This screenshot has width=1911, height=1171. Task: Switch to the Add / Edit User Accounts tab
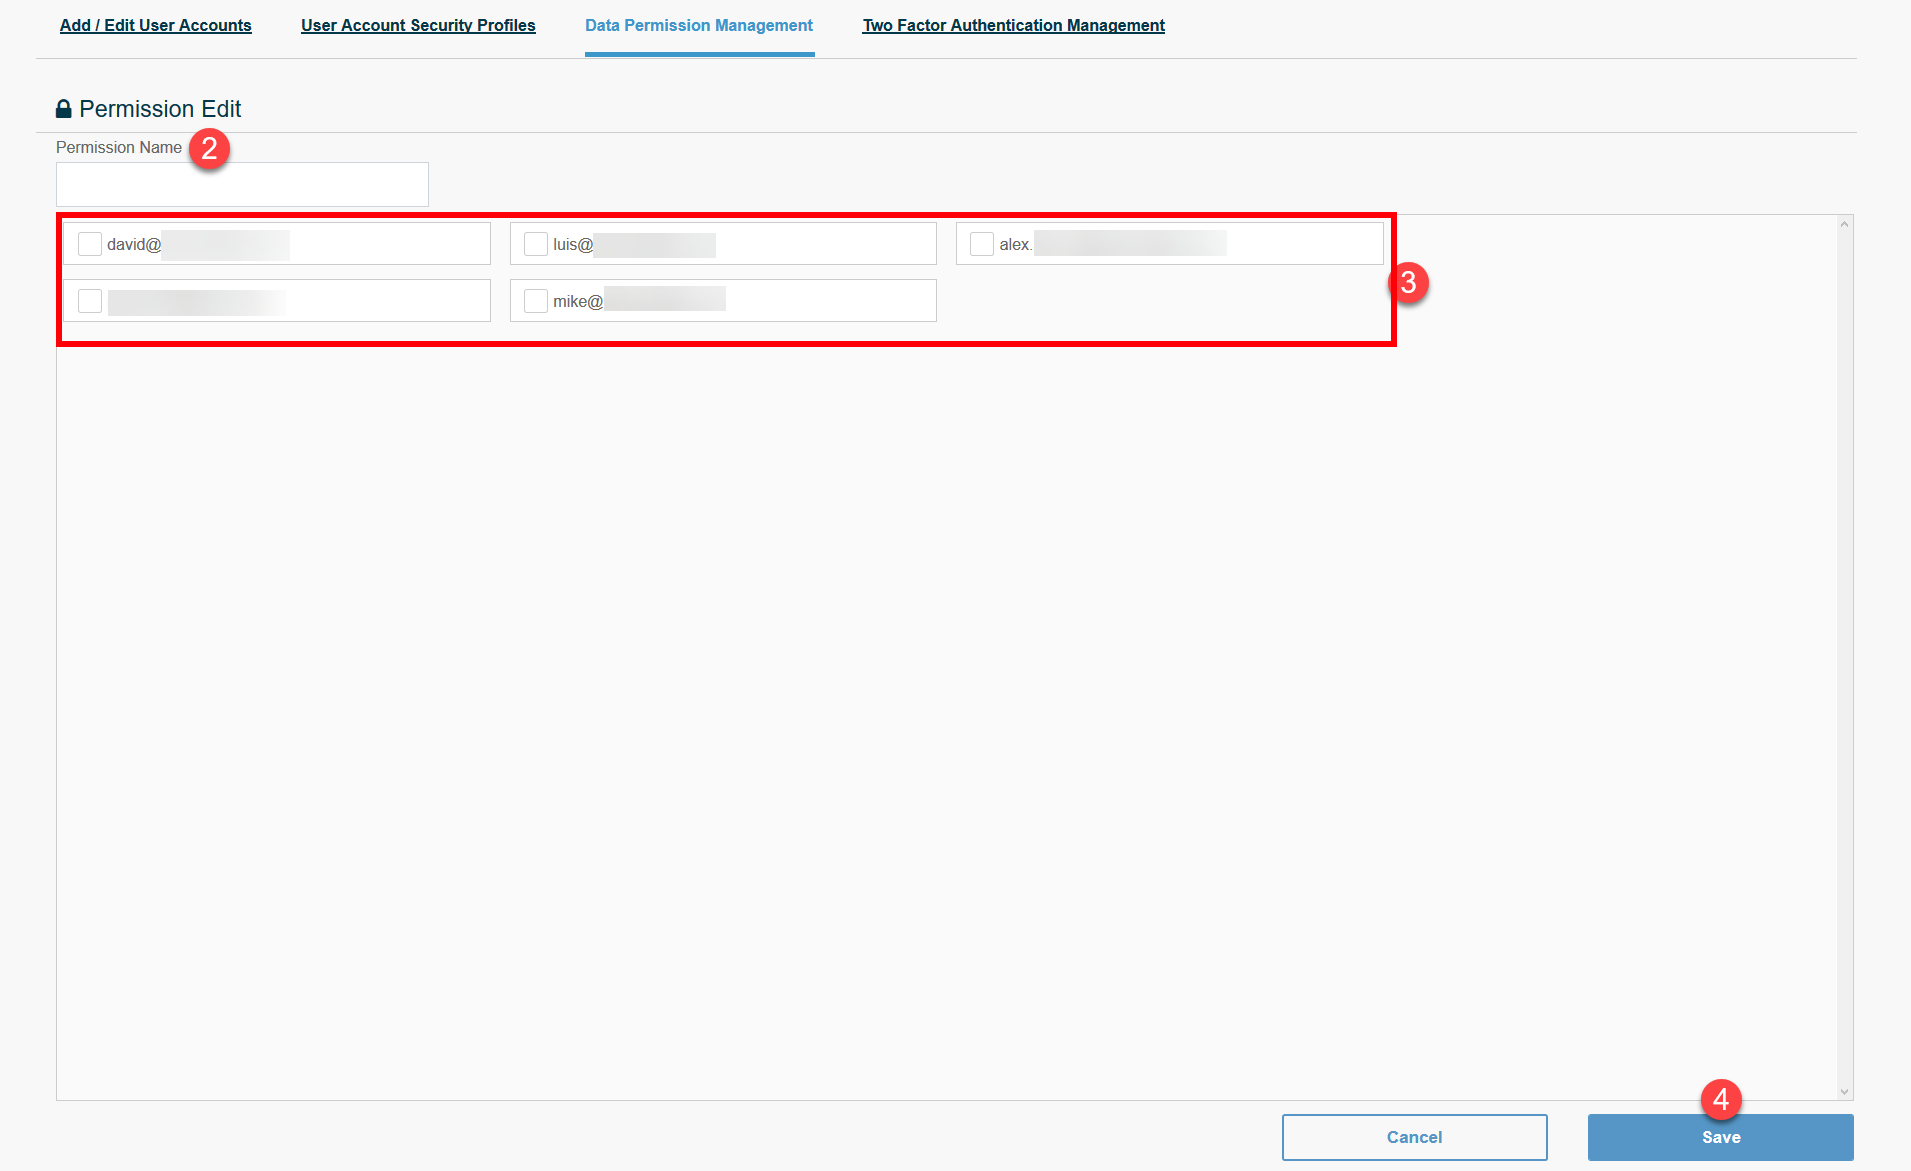click(155, 25)
